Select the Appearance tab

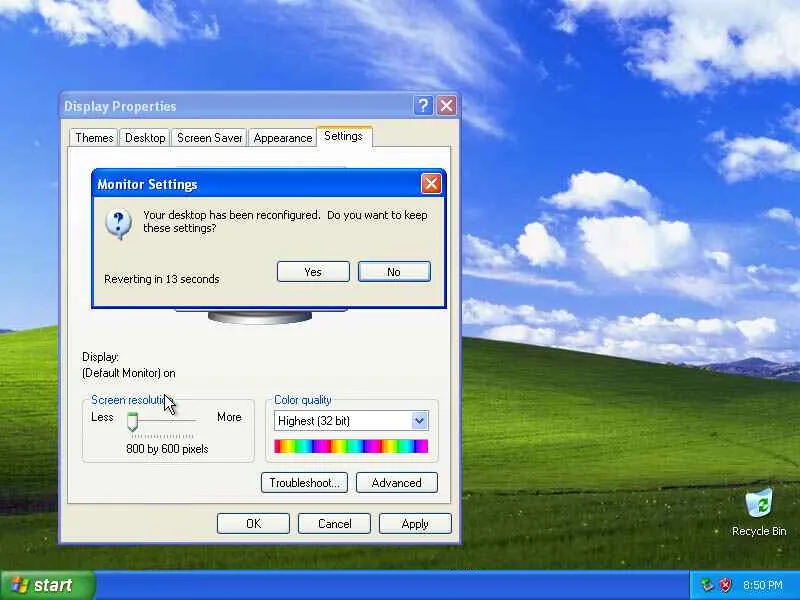[283, 138]
